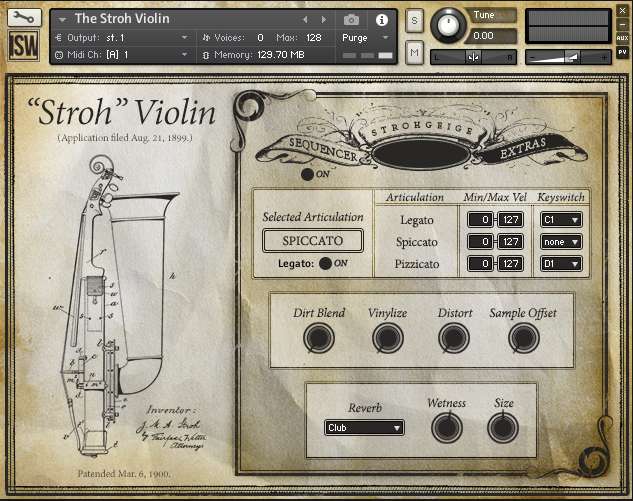Toggle the Legato ON switch
This screenshot has height=501, width=633.
tap(325, 263)
